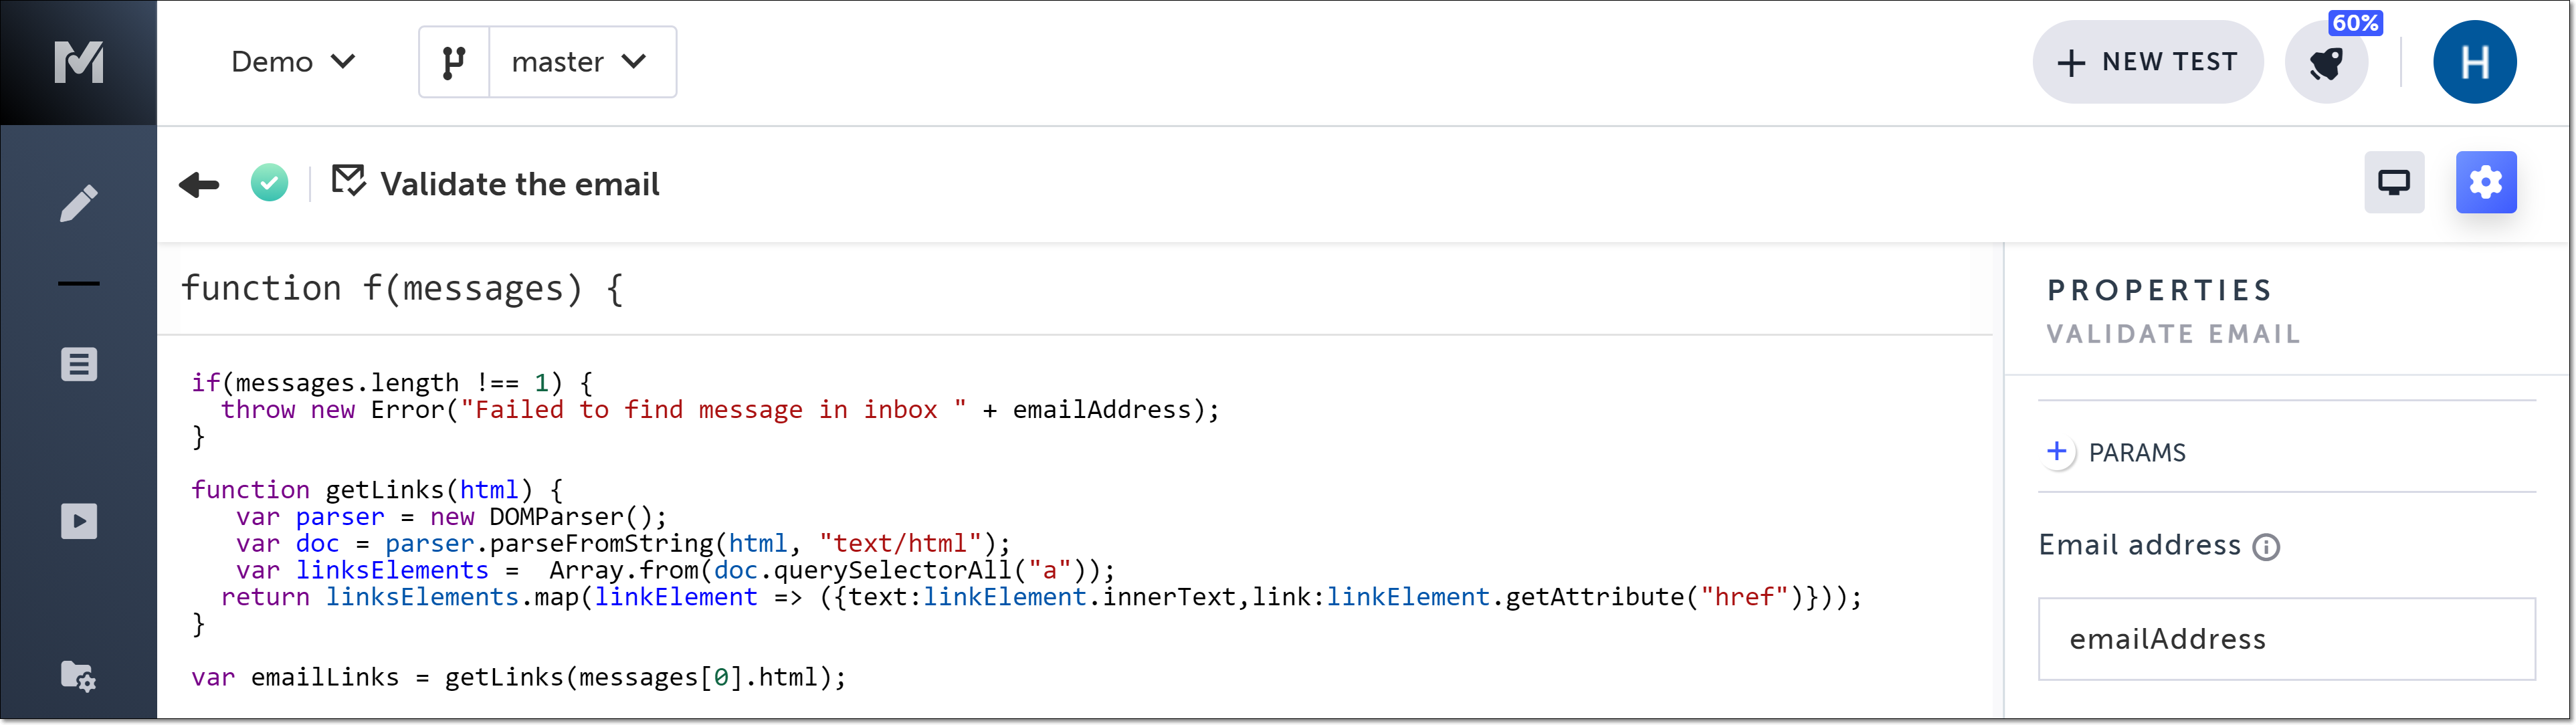Click the NEW TEST button
This screenshot has width=2576, height=725.
pyautogui.click(x=2147, y=62)
